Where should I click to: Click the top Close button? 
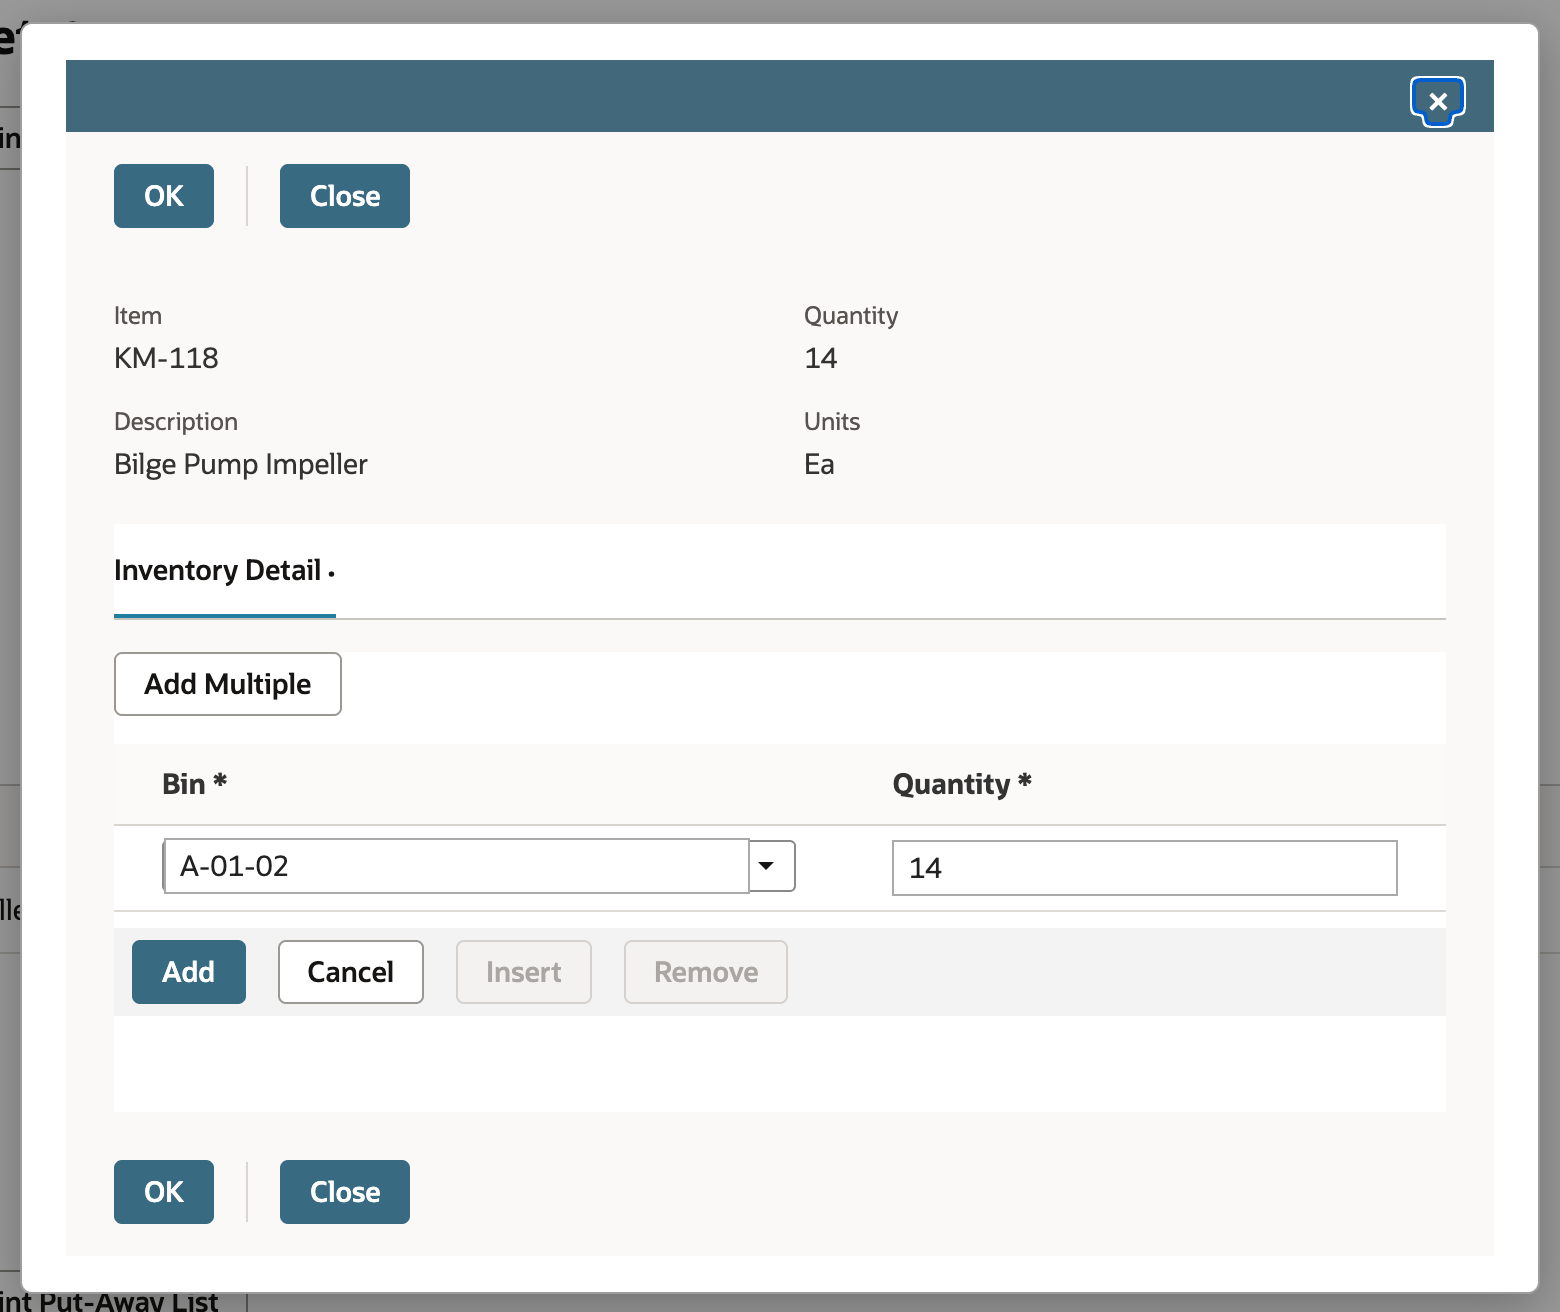(345, 196)
